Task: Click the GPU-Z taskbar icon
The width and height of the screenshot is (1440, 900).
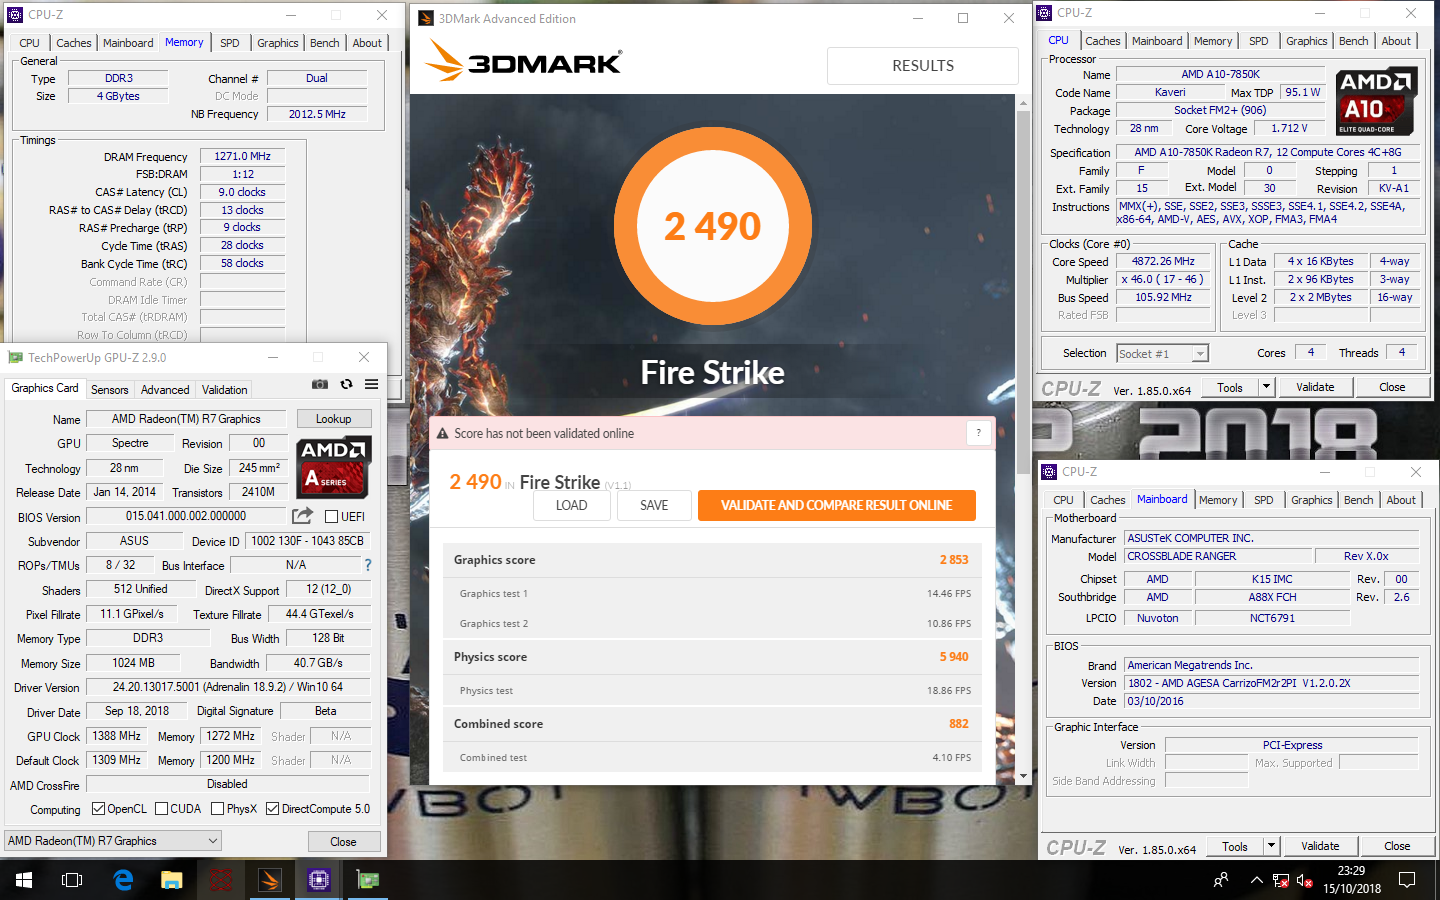Action: pyautogui.click(x=368, y=880)
